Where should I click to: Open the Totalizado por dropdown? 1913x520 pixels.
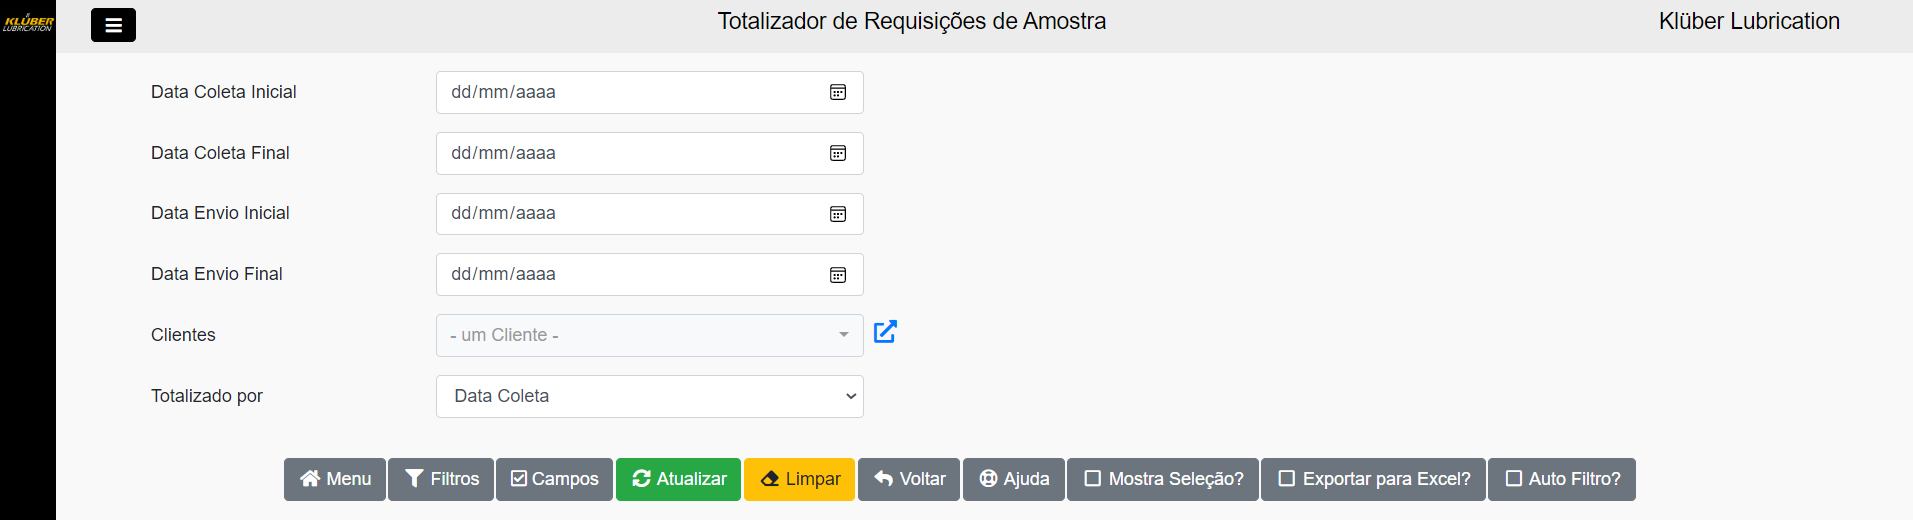coord(649,397)
